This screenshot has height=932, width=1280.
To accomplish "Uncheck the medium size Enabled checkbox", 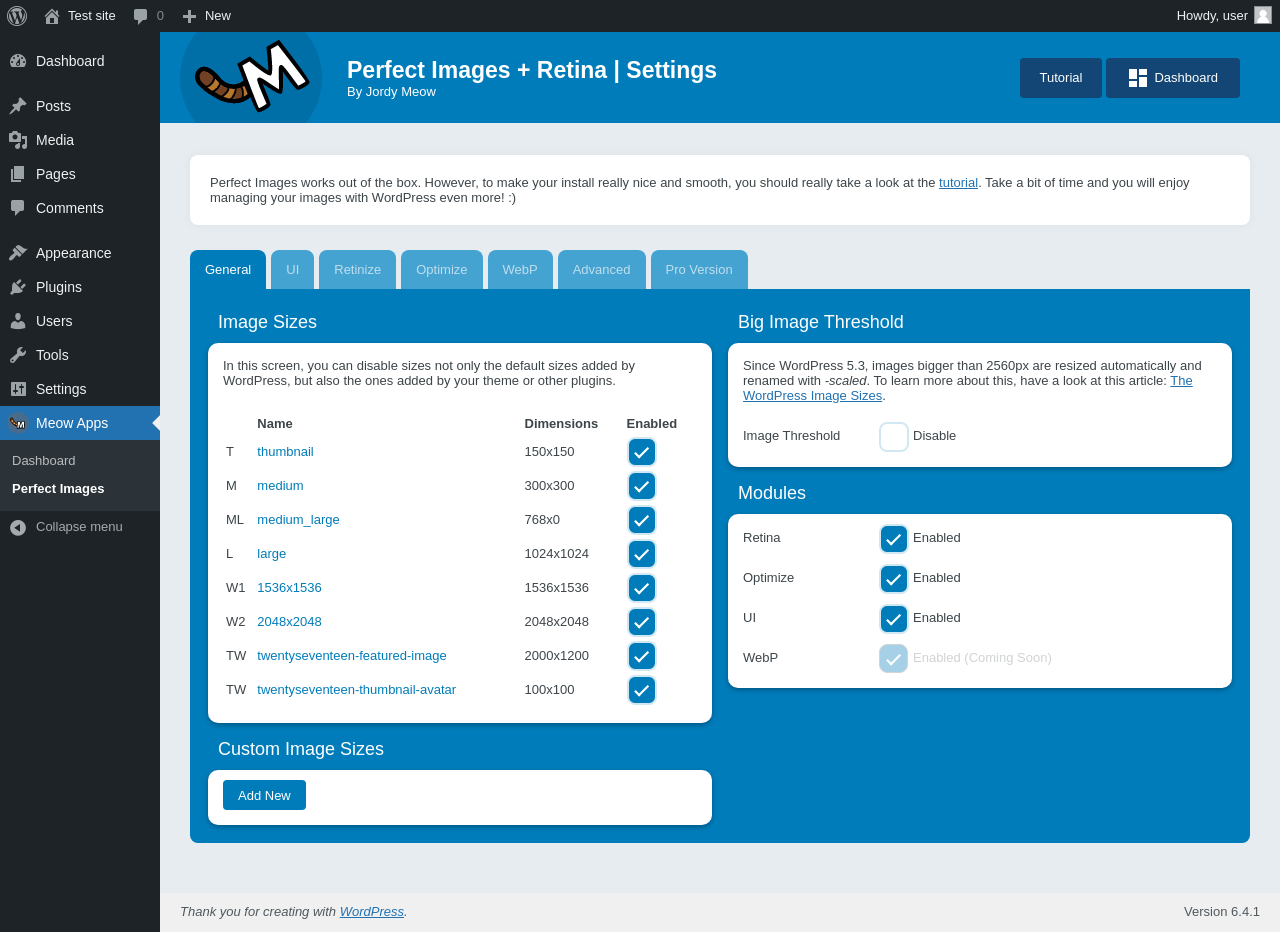I will (642, 486).
